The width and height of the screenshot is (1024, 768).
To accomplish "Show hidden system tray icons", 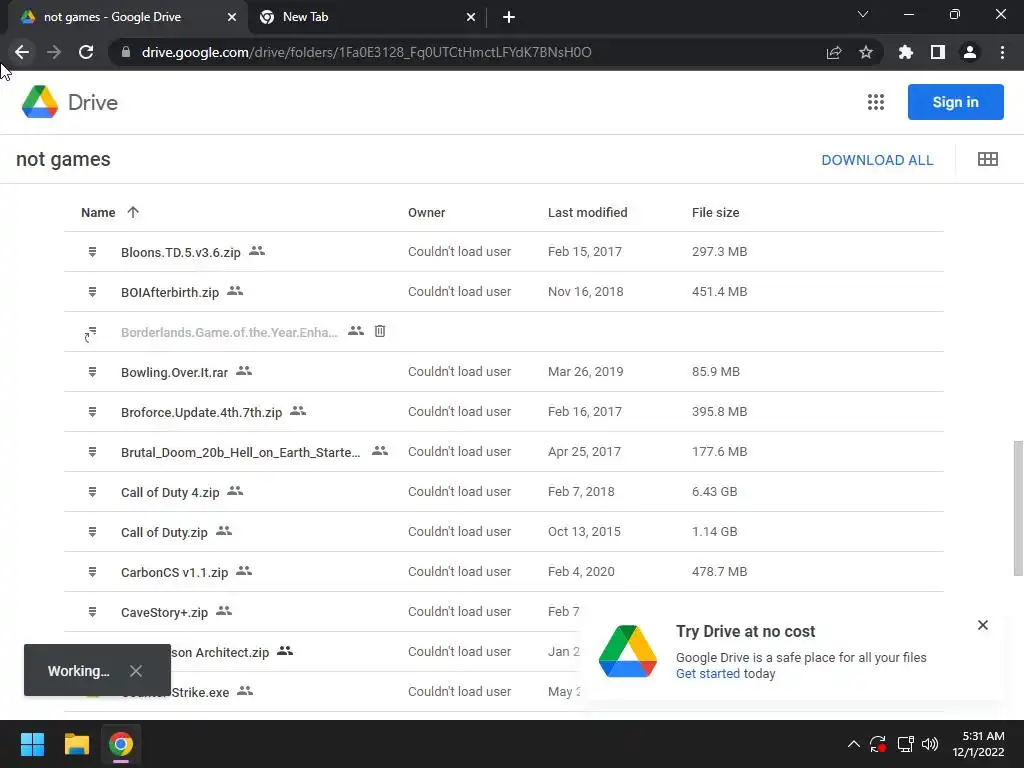I will [853, 744].
